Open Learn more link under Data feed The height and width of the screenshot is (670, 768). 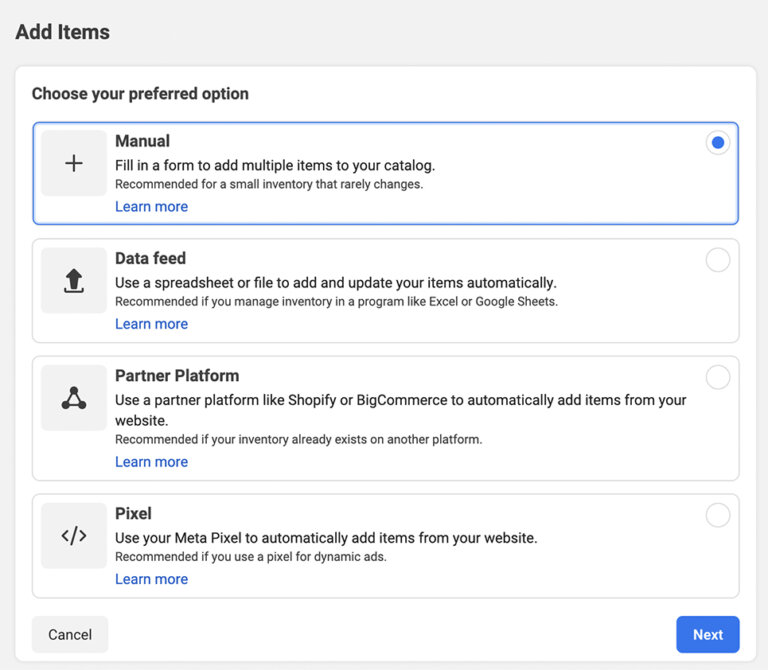(x=151, y=324)
